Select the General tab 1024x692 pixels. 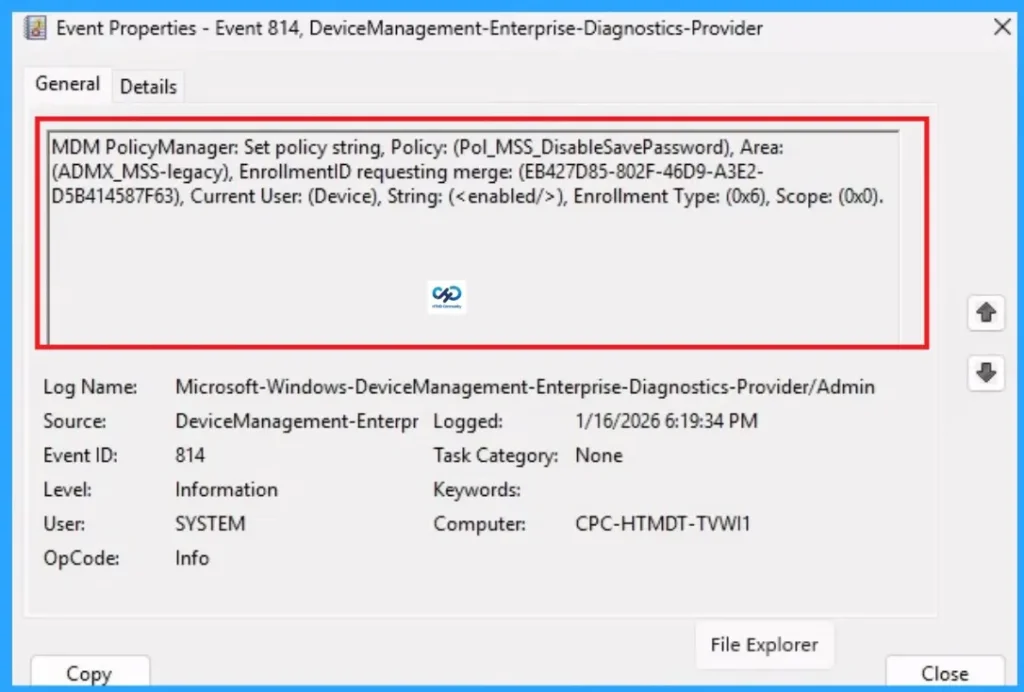pos(67,84)
